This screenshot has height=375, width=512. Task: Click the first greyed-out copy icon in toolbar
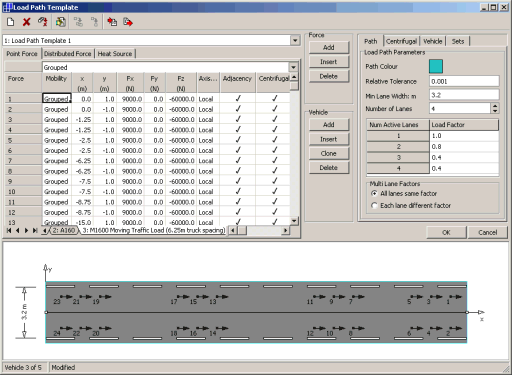(x=78, y=22)
